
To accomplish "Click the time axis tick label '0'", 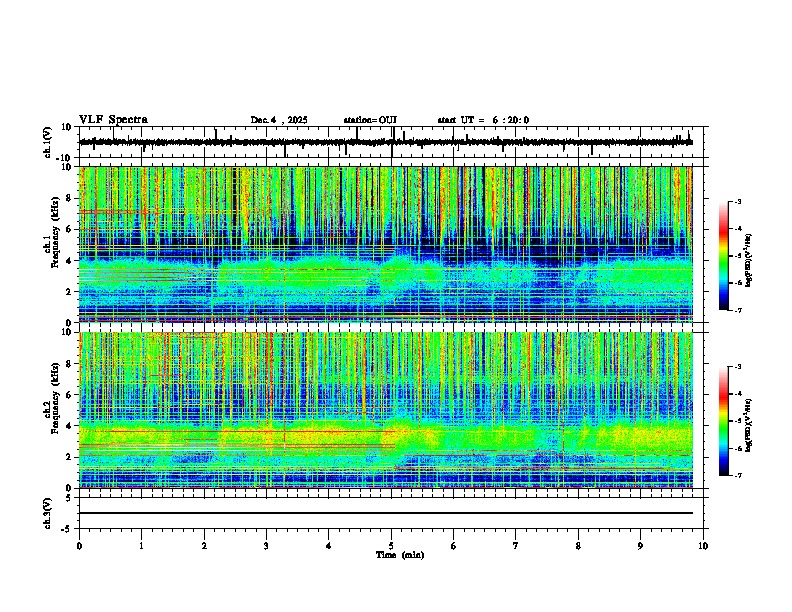I will pyautogui.click(x=79, y=546).
